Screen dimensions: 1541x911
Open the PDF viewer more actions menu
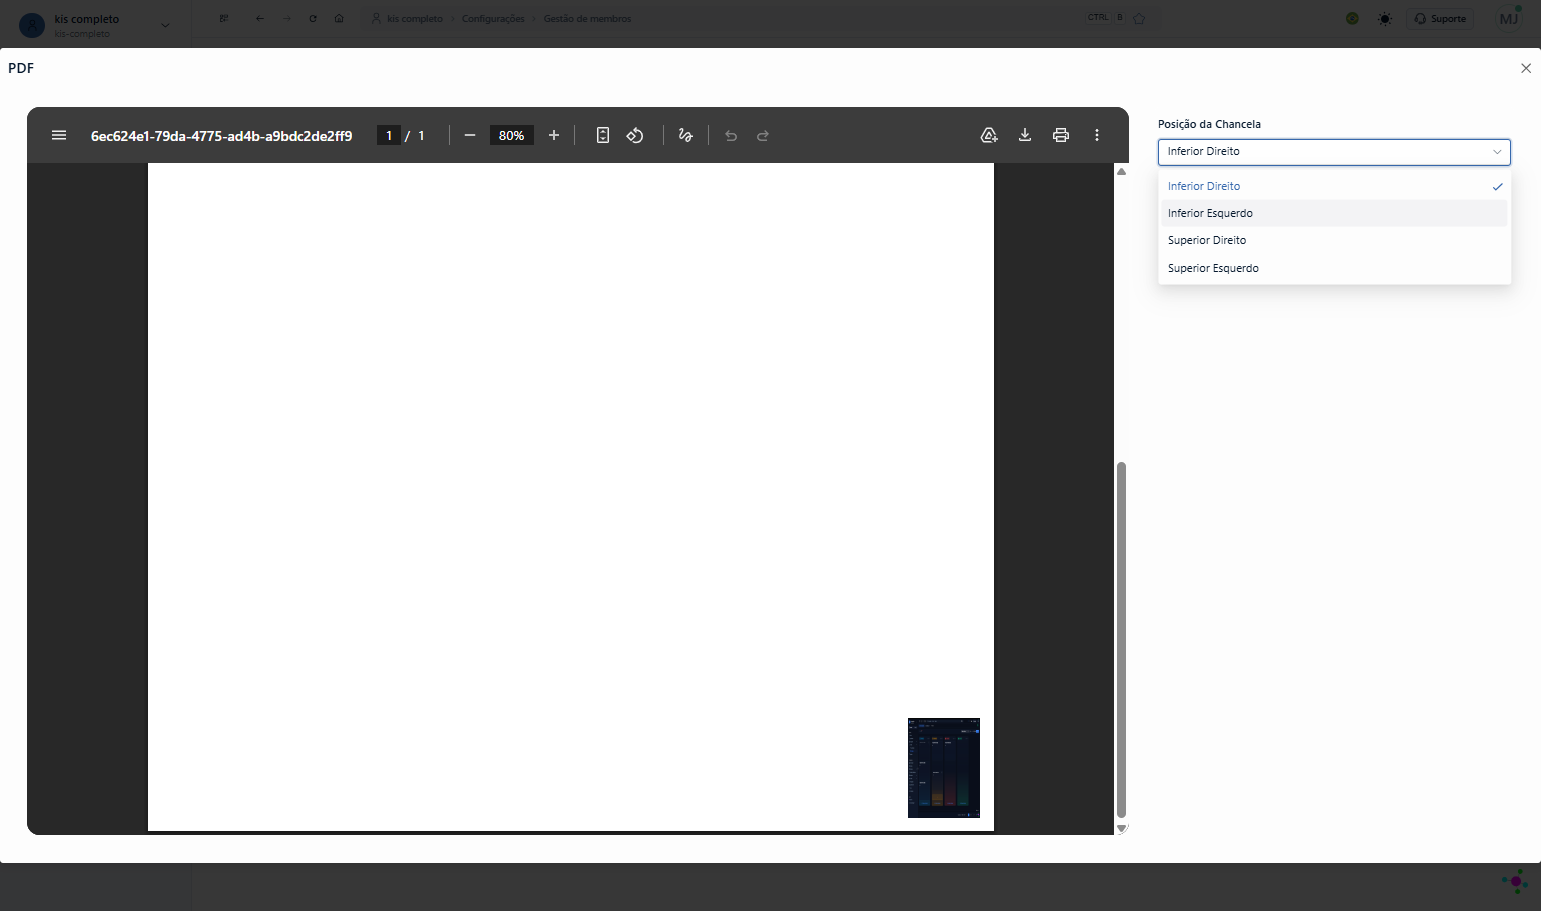click(x=1097, y=135)
